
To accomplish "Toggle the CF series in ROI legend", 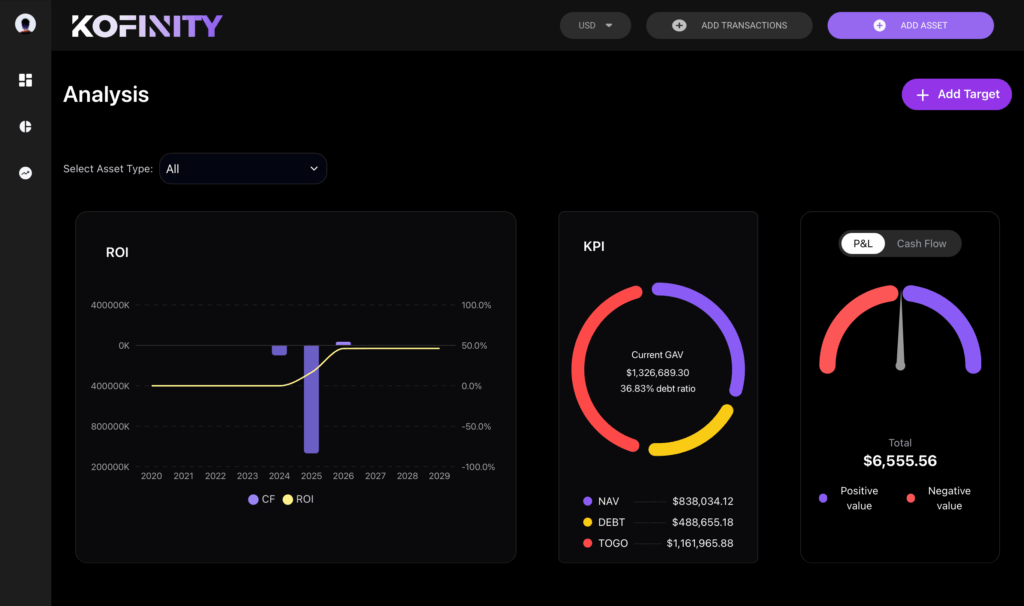I will click(x=261, y=499).
